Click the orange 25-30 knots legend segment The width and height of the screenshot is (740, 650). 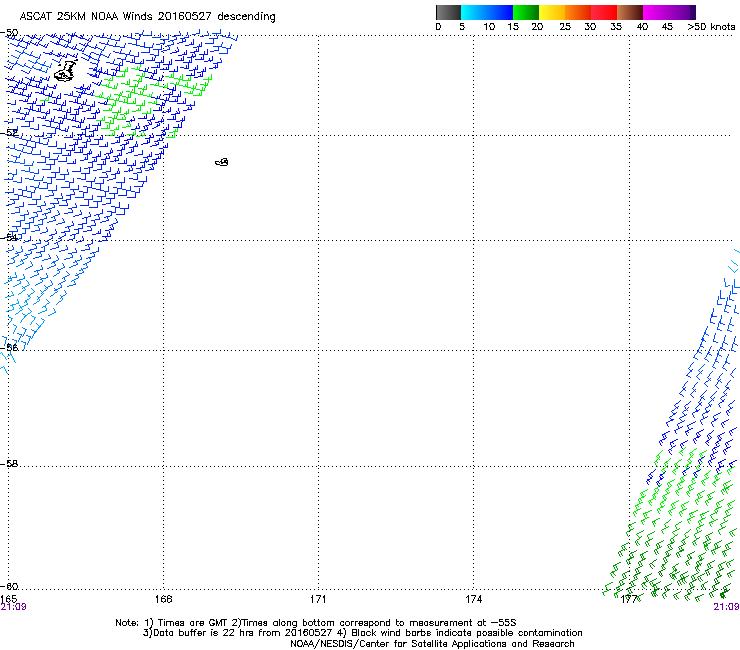[x=578, y=12]
